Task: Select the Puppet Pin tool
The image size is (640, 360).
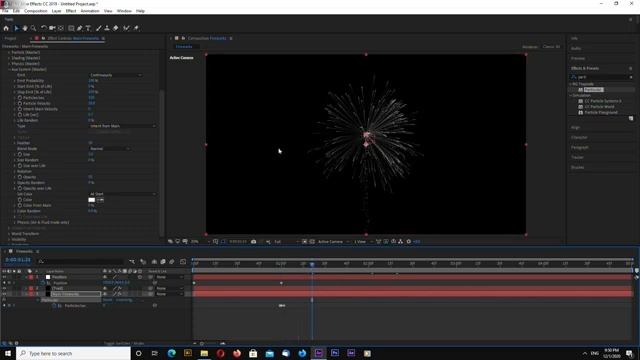Action: coord(136,28)
